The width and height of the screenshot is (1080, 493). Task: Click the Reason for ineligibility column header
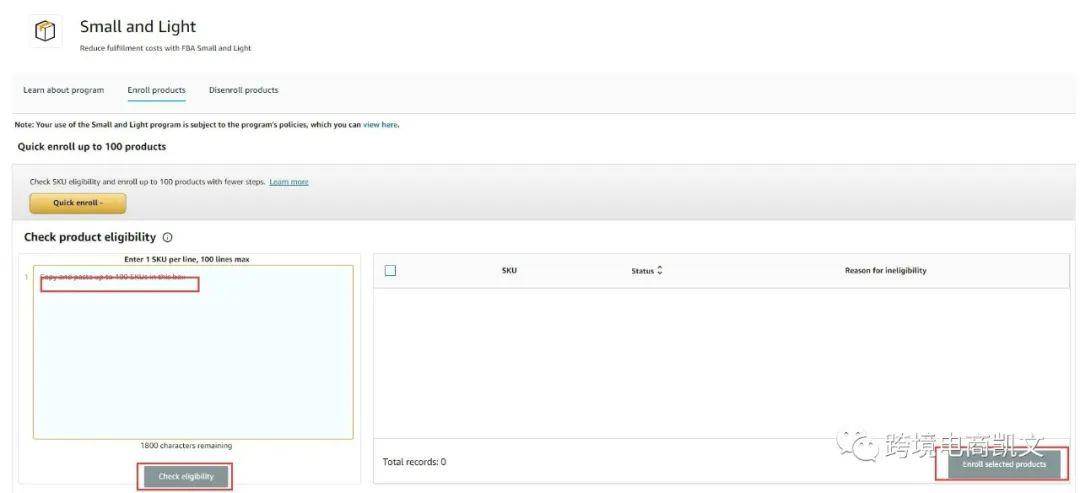(x=885, y=271)
